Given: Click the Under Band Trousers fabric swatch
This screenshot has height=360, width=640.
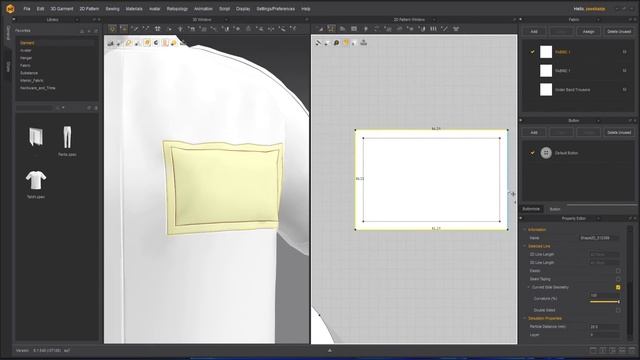Looking at the screenshot, I should 546,89.
